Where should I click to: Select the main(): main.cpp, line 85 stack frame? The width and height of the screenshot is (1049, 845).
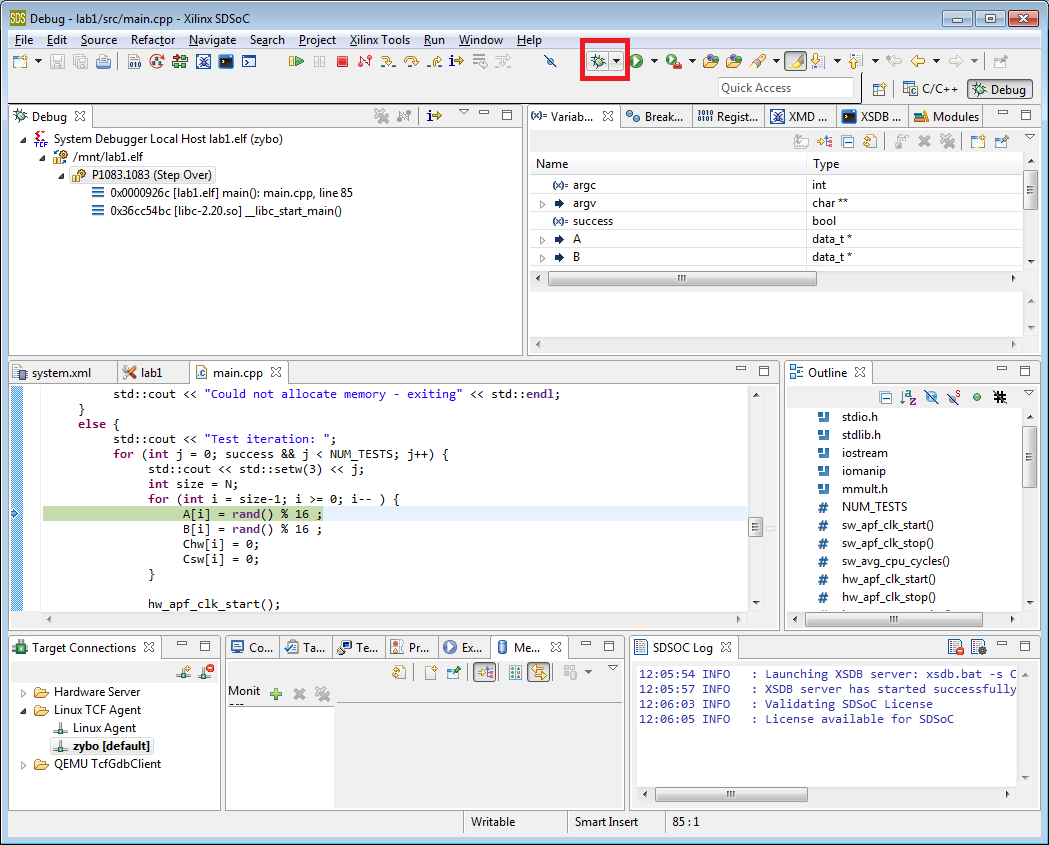point(231,193)
